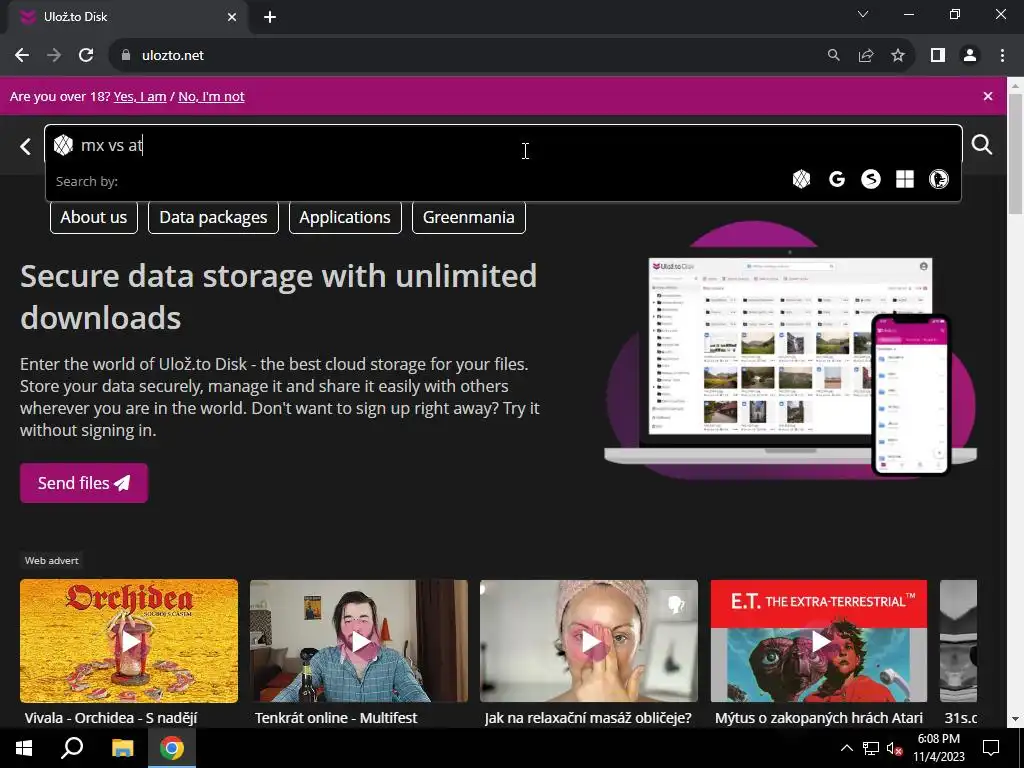Open Chrome side panel
Screen dimensions: 1024x768
(x=938, y=56)
